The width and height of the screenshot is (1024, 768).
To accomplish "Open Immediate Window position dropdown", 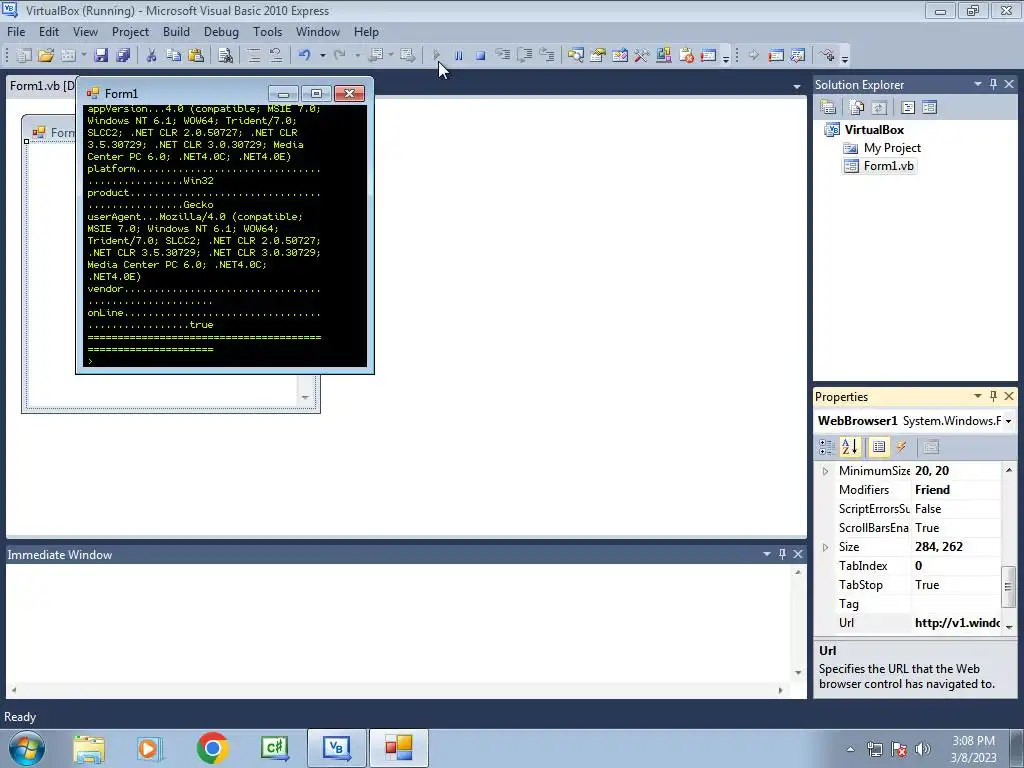I will (767, 554).
